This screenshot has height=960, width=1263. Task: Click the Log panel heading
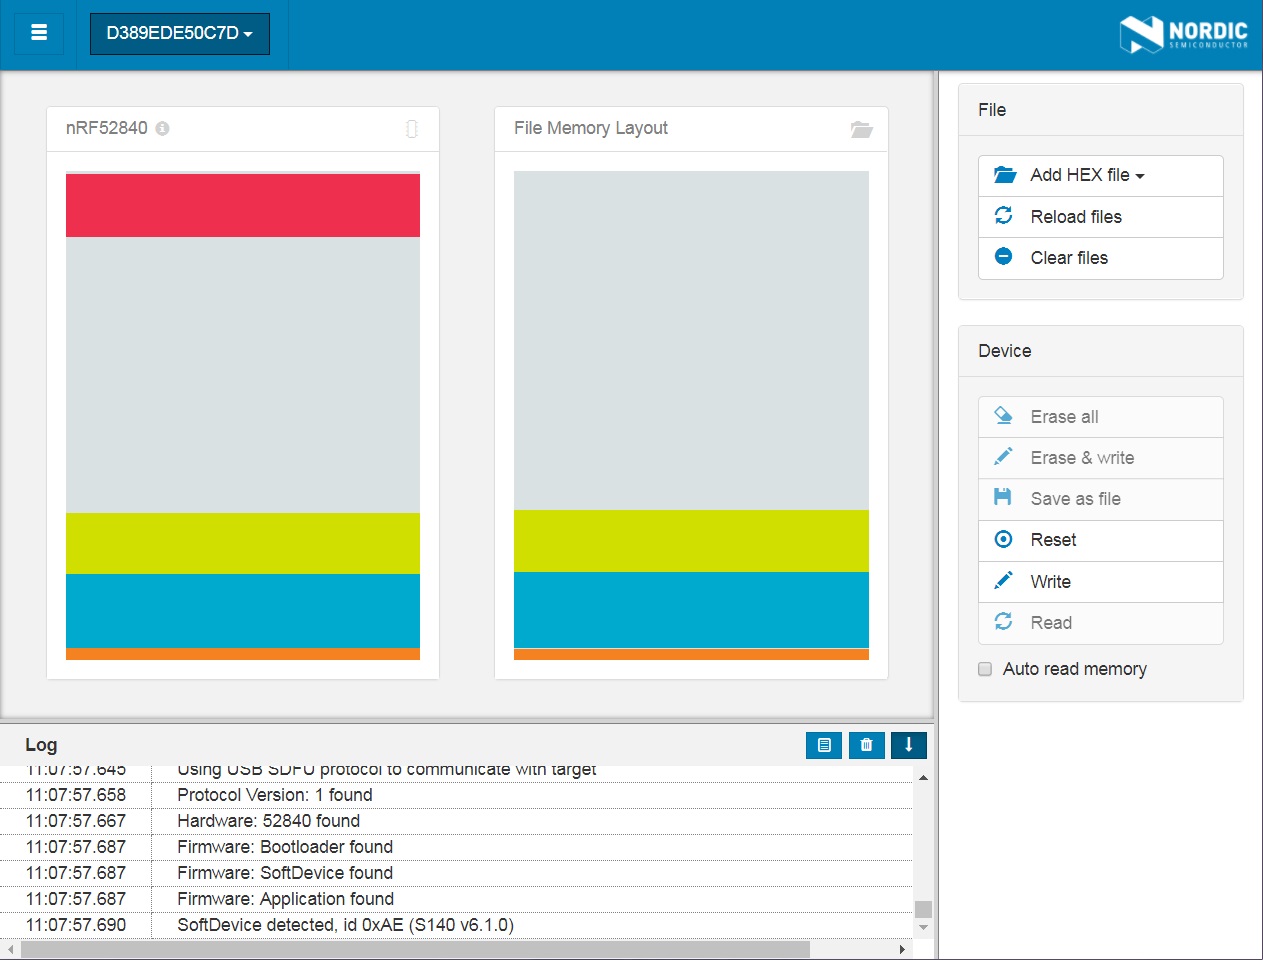pyautogui.click(x=41, y=745)
